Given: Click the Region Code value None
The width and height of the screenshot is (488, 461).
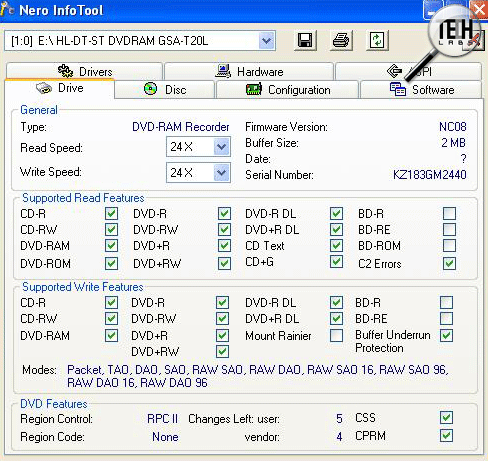Looking at the screenshot, I should point(165,437).
